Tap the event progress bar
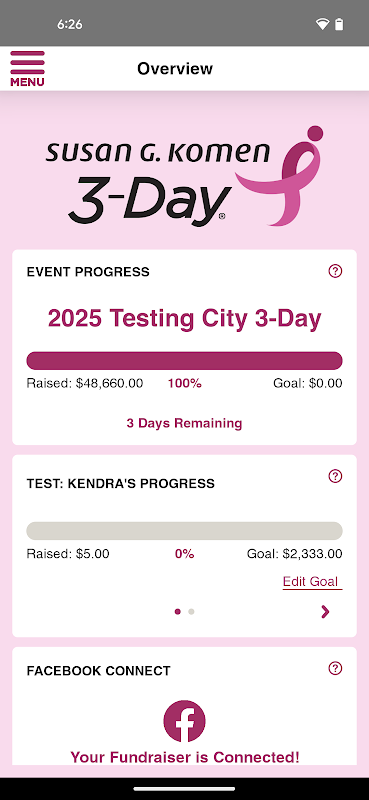Screen dimensions: 369x800 (x=184, y=360)
